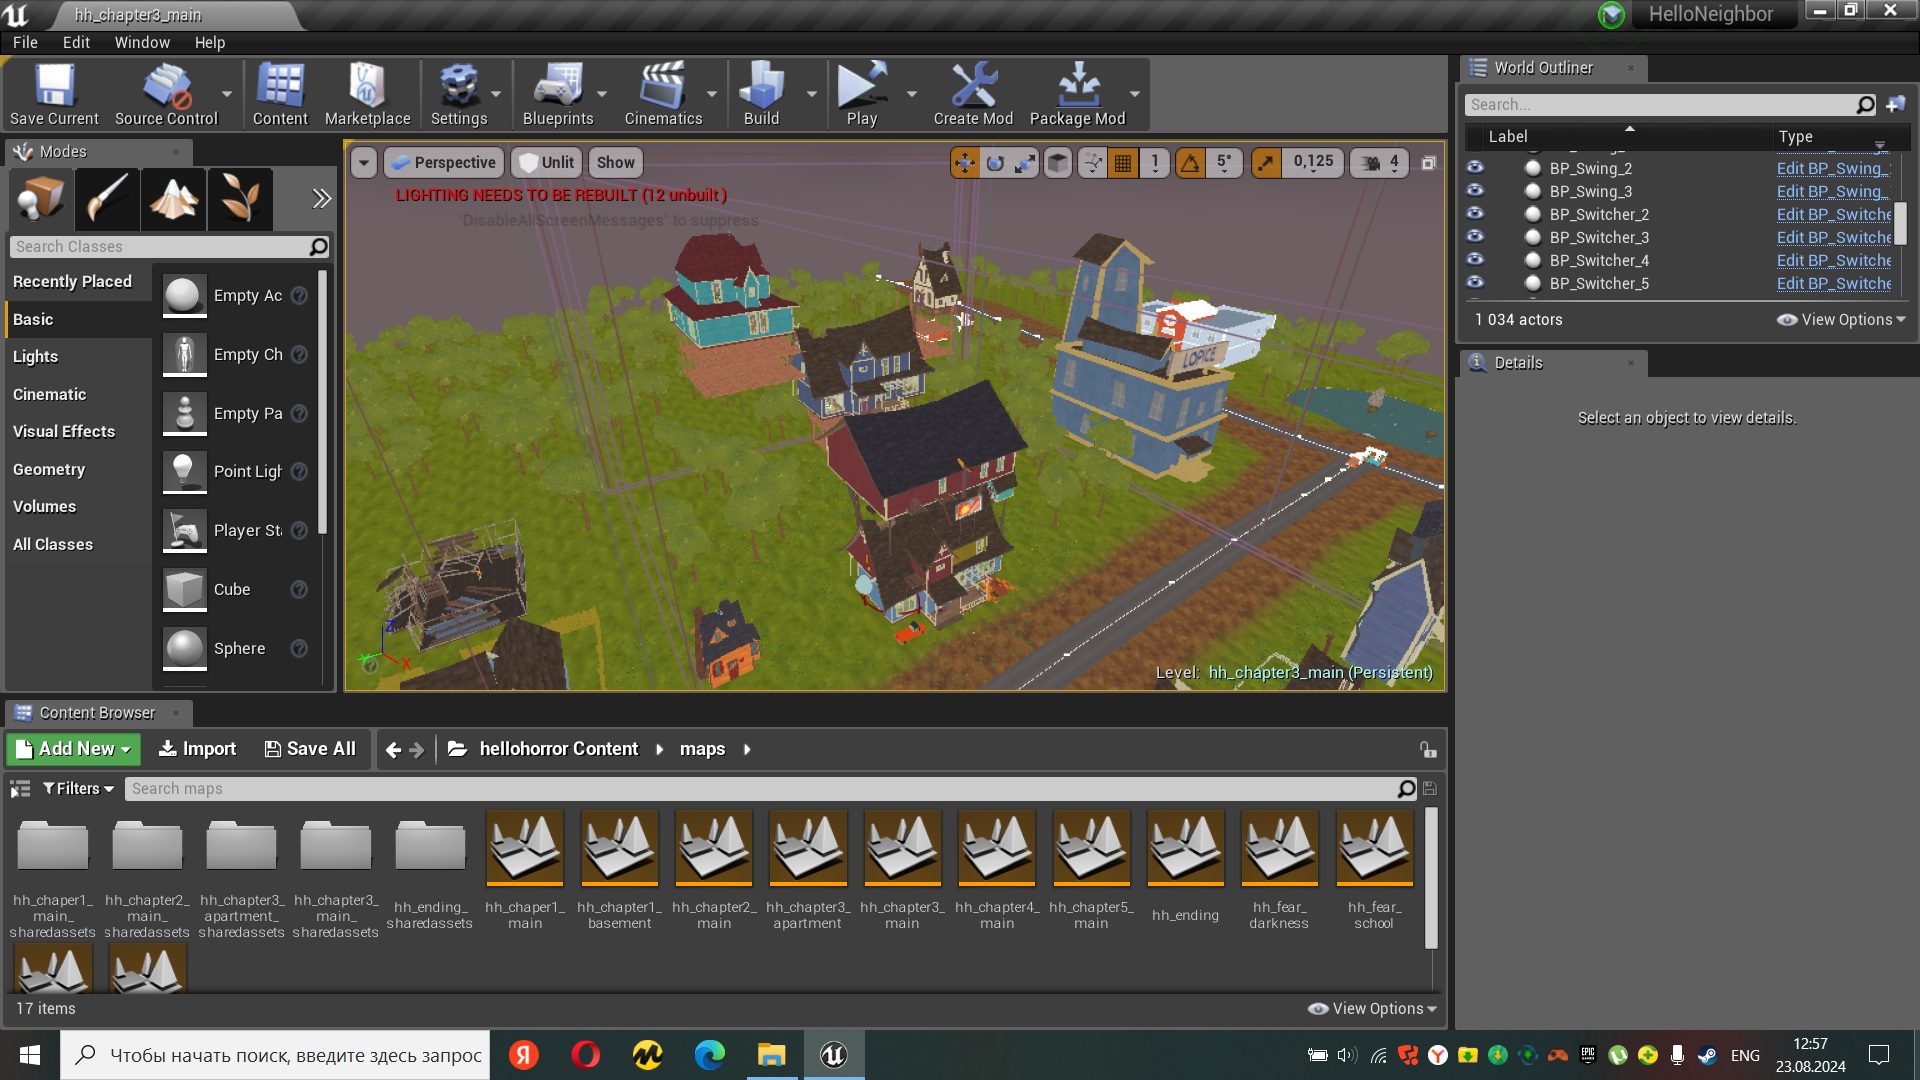Select Place mode in Modes panel
This screenshot has height=1080, width=1920.
click(x=41, y=199)
